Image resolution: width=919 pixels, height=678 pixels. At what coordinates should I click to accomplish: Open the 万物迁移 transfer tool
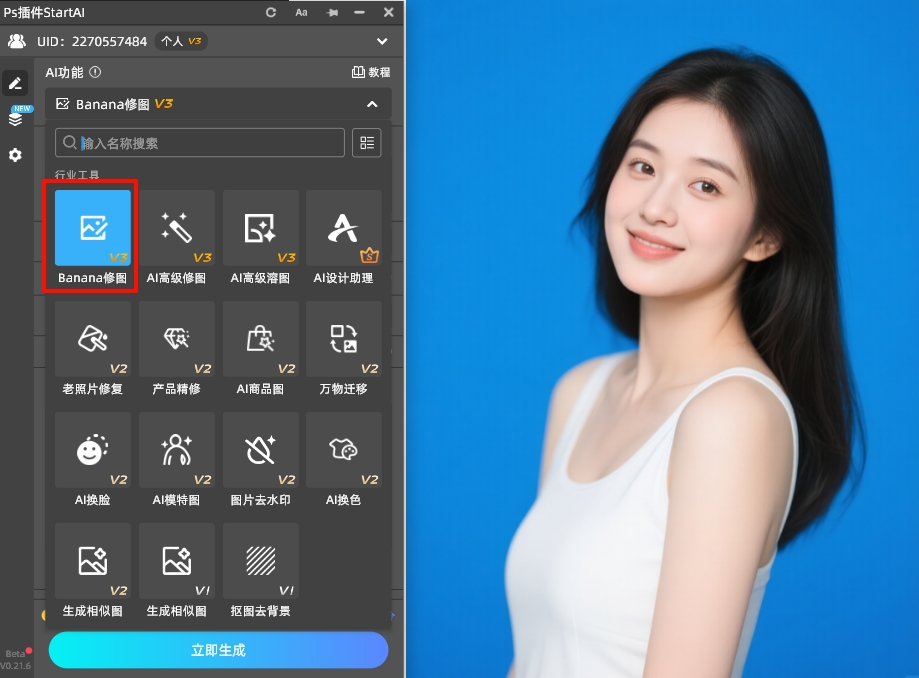point(344,338)
